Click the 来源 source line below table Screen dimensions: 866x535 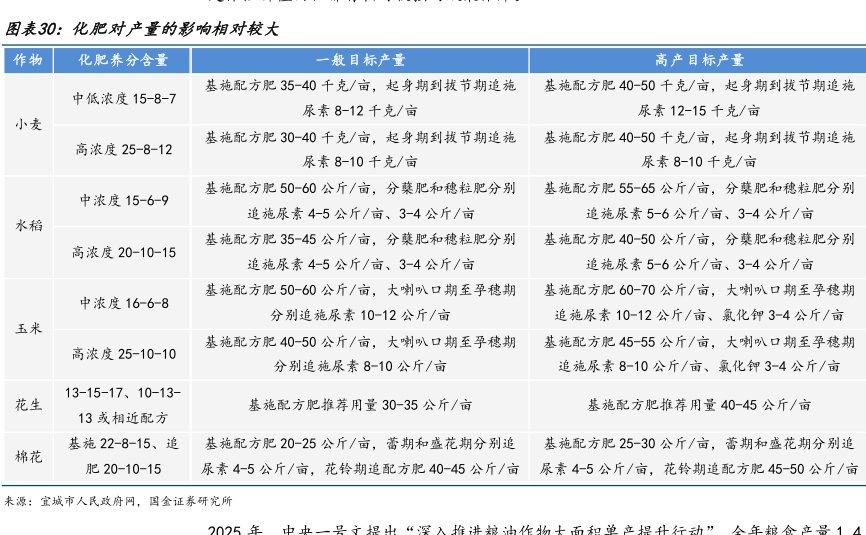(118, 500)
